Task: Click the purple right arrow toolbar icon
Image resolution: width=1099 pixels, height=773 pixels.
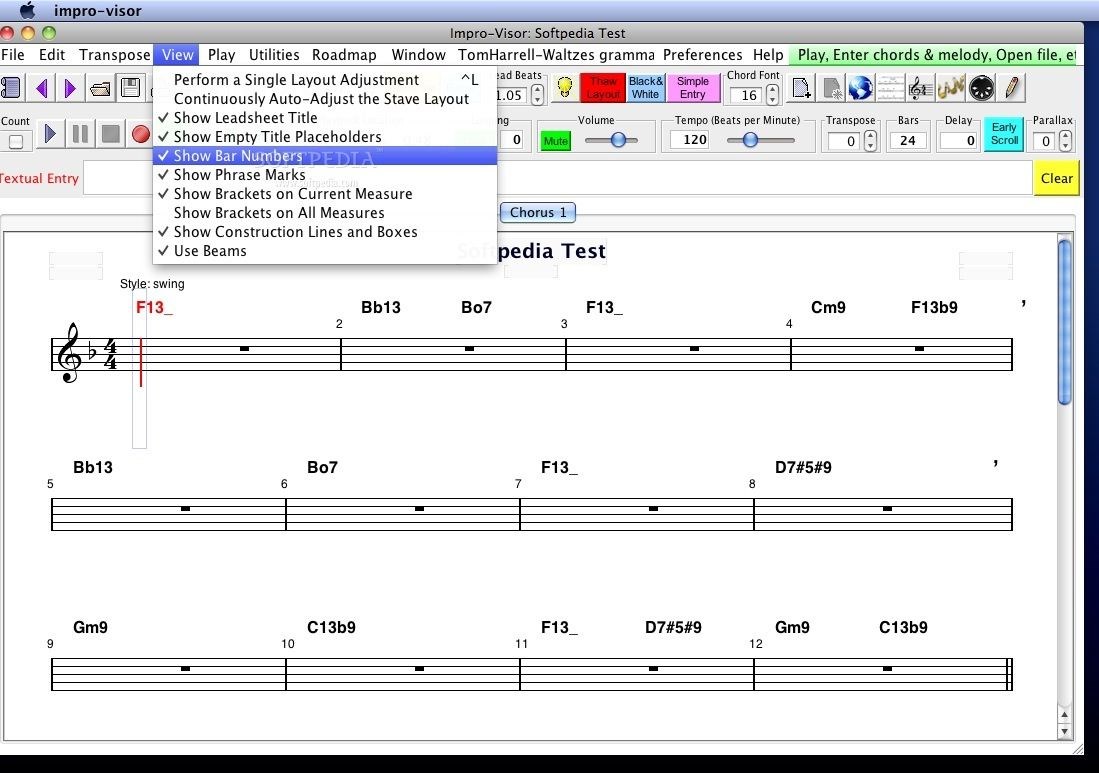Action: pyautogui.click(x=69, y=88)
